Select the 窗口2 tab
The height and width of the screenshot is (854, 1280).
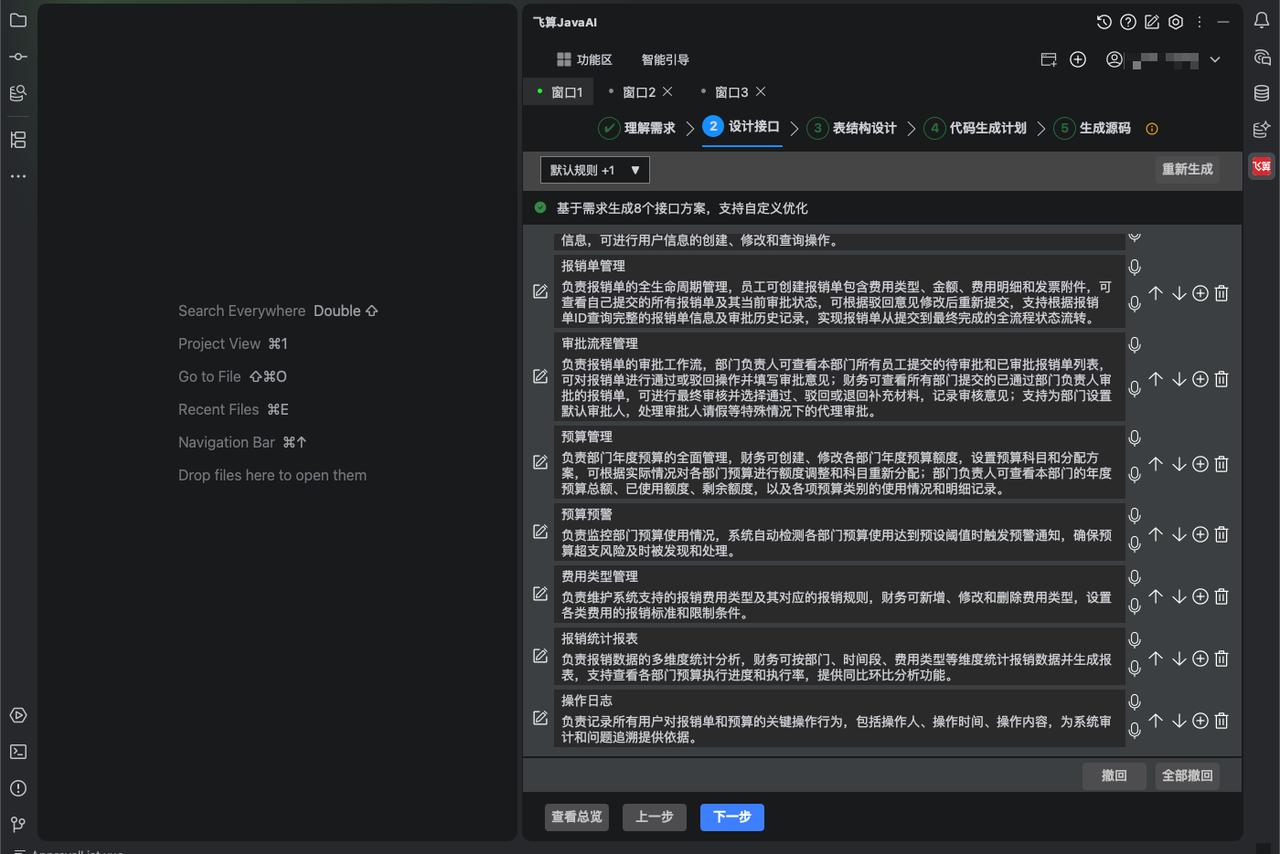tap(639, 92)
